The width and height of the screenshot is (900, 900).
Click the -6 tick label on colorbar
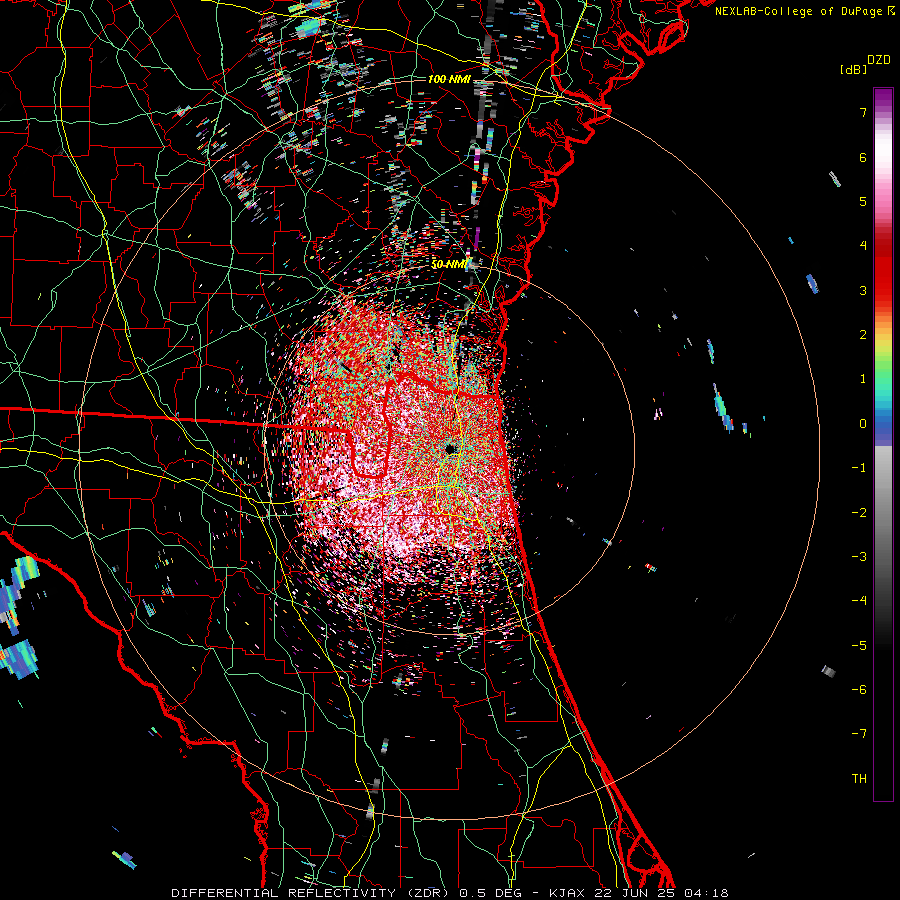click(x=859, y=689)
